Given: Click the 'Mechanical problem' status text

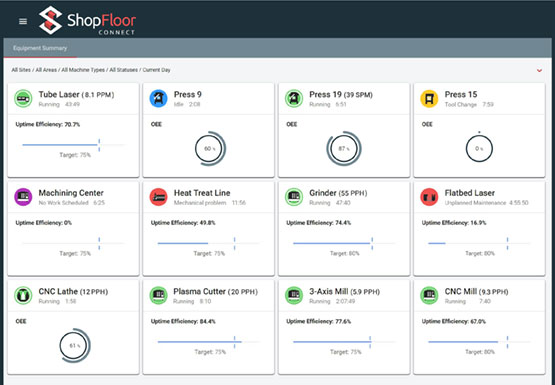Looking at the screenshot, I should click(x=200, y=203).
